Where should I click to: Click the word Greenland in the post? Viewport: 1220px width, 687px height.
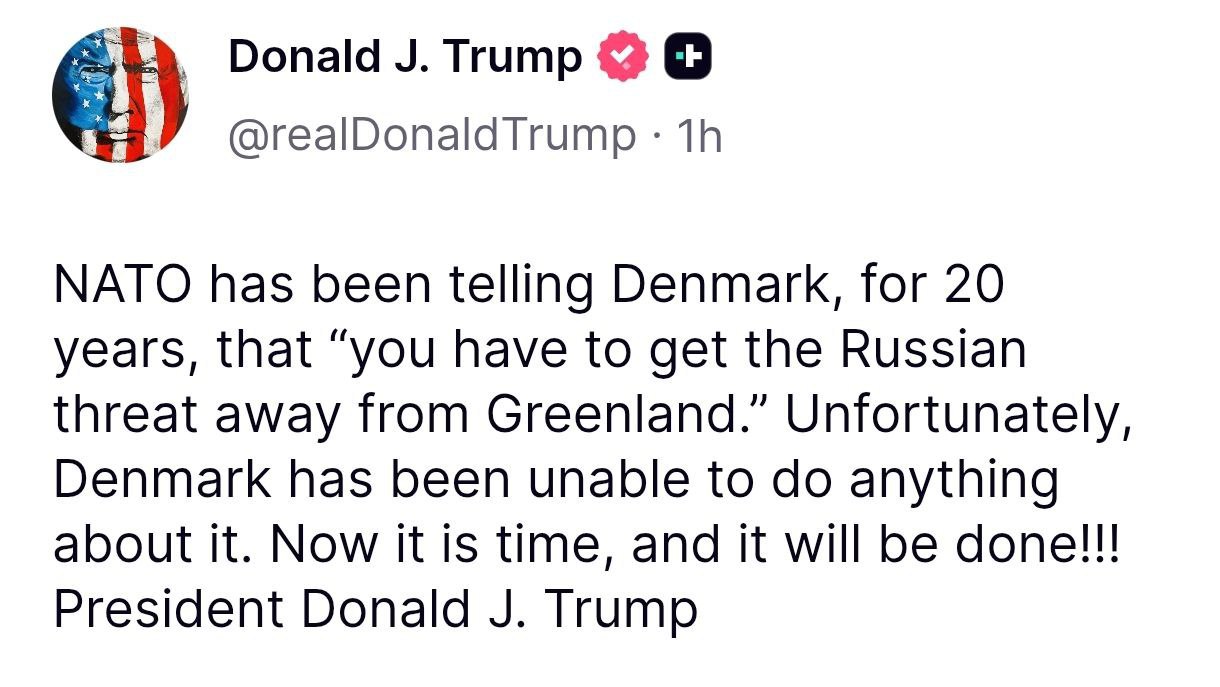603,416
